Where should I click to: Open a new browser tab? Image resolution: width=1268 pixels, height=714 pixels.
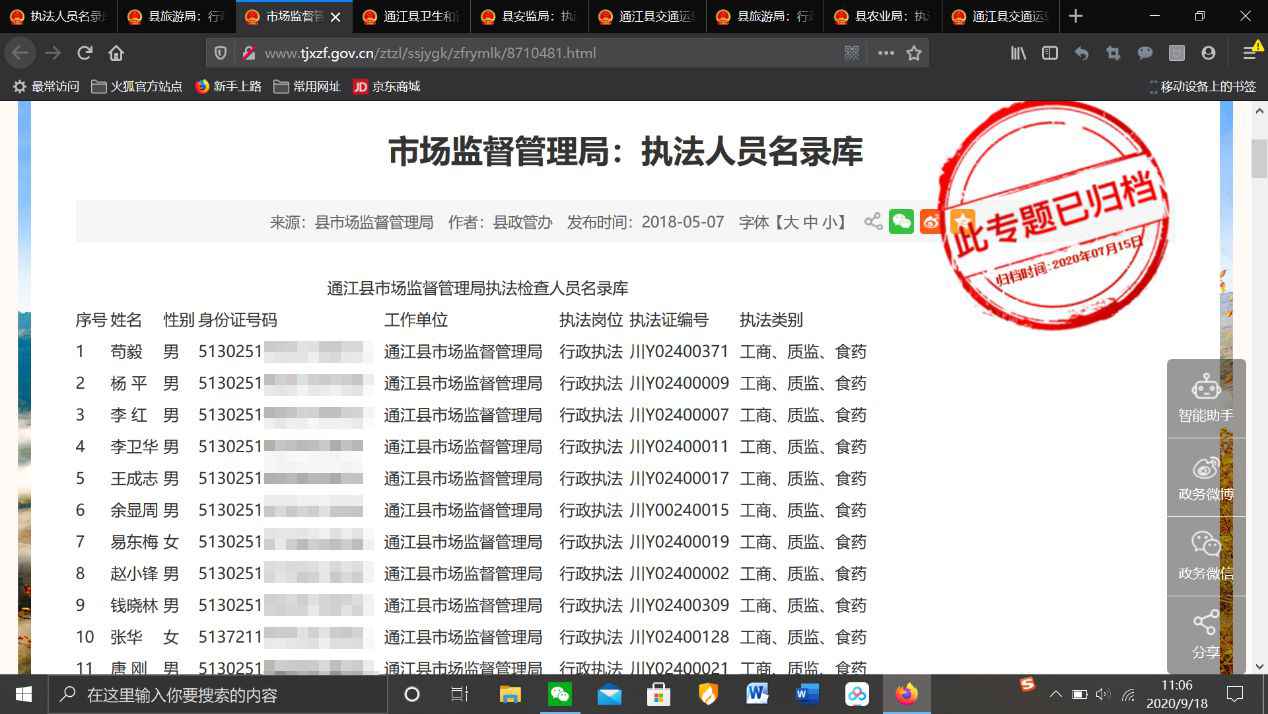click(1075, 16)
